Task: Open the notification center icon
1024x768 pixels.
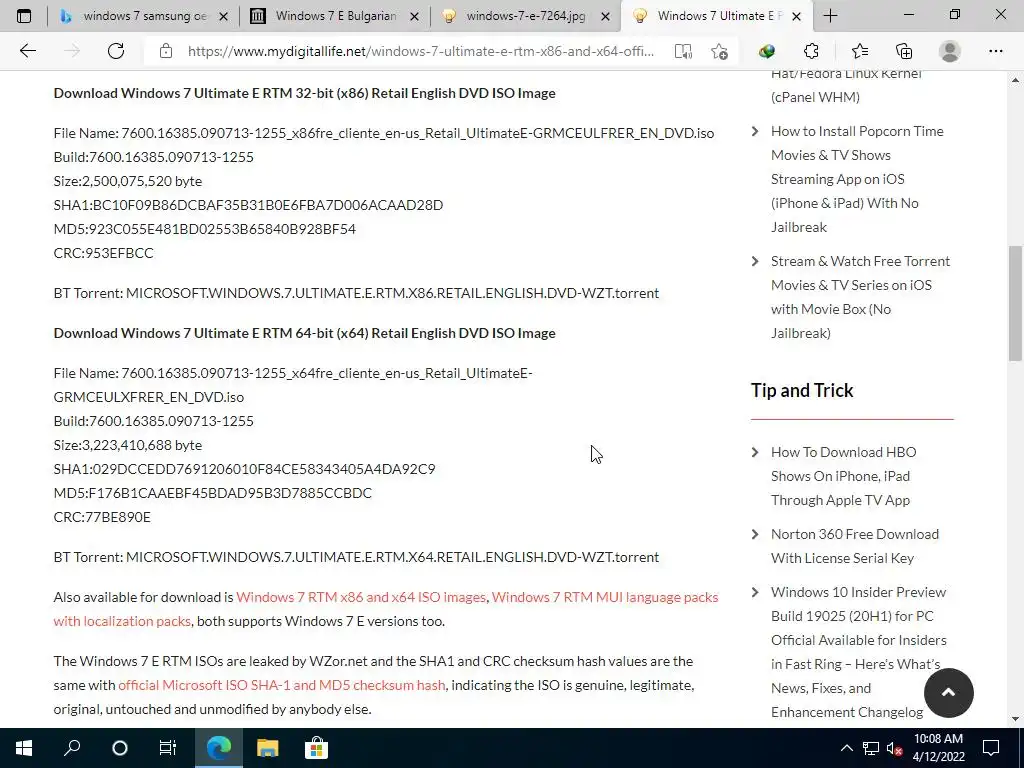Action: [991, 748]
